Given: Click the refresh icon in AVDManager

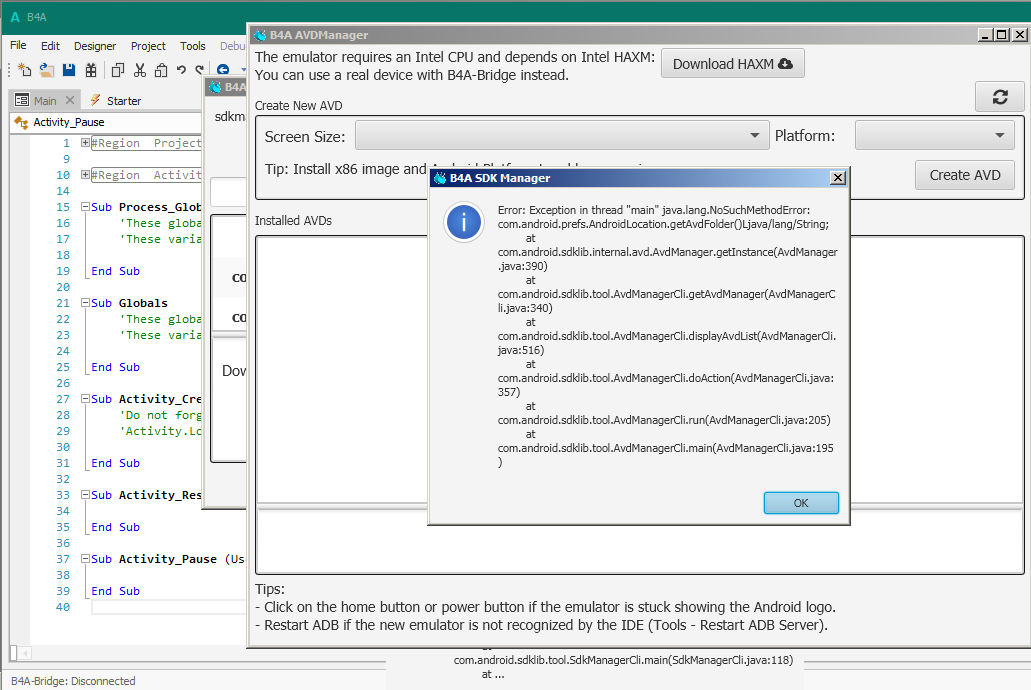Looking at the screenshot, I should click(x=999, y=97).
